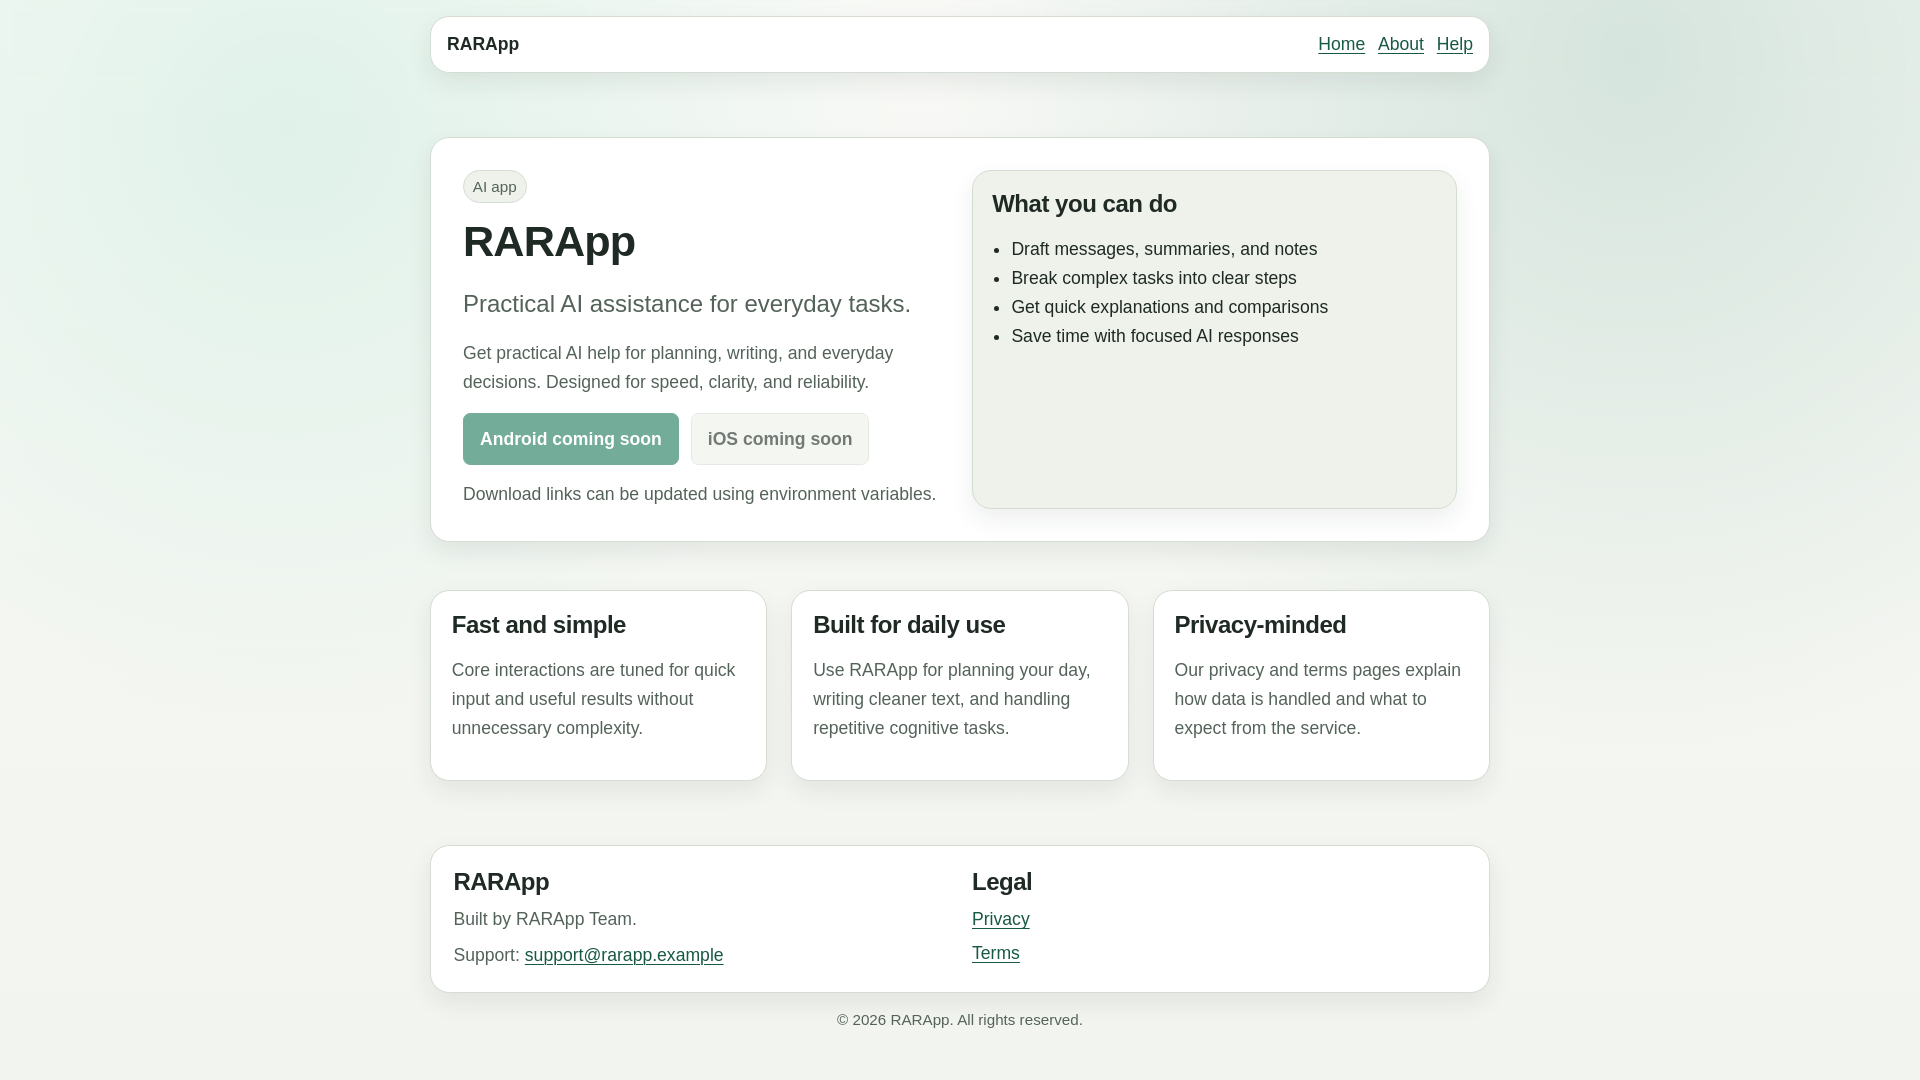The width and height of the screenshot is (1920, 1080).
Task: Click the RARApp brand name in header
Action: pyautogui.click(x=483, y=44)
